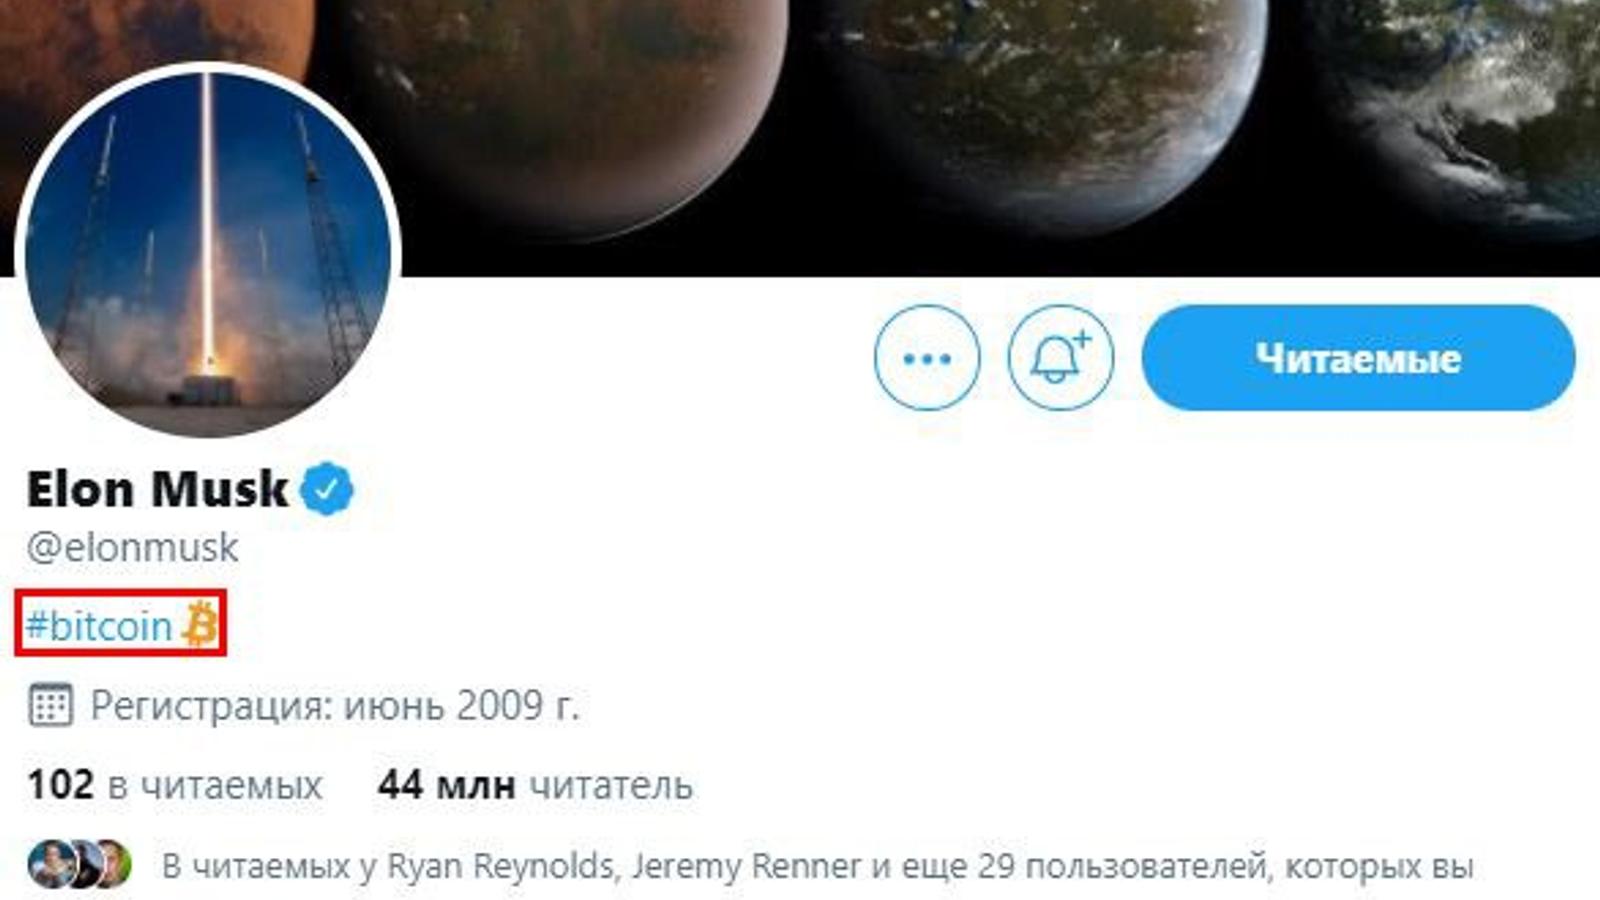Viewport: 1600px width, 900px height.
Task: Click the calendar registration icon
Action: coord(50,705)
